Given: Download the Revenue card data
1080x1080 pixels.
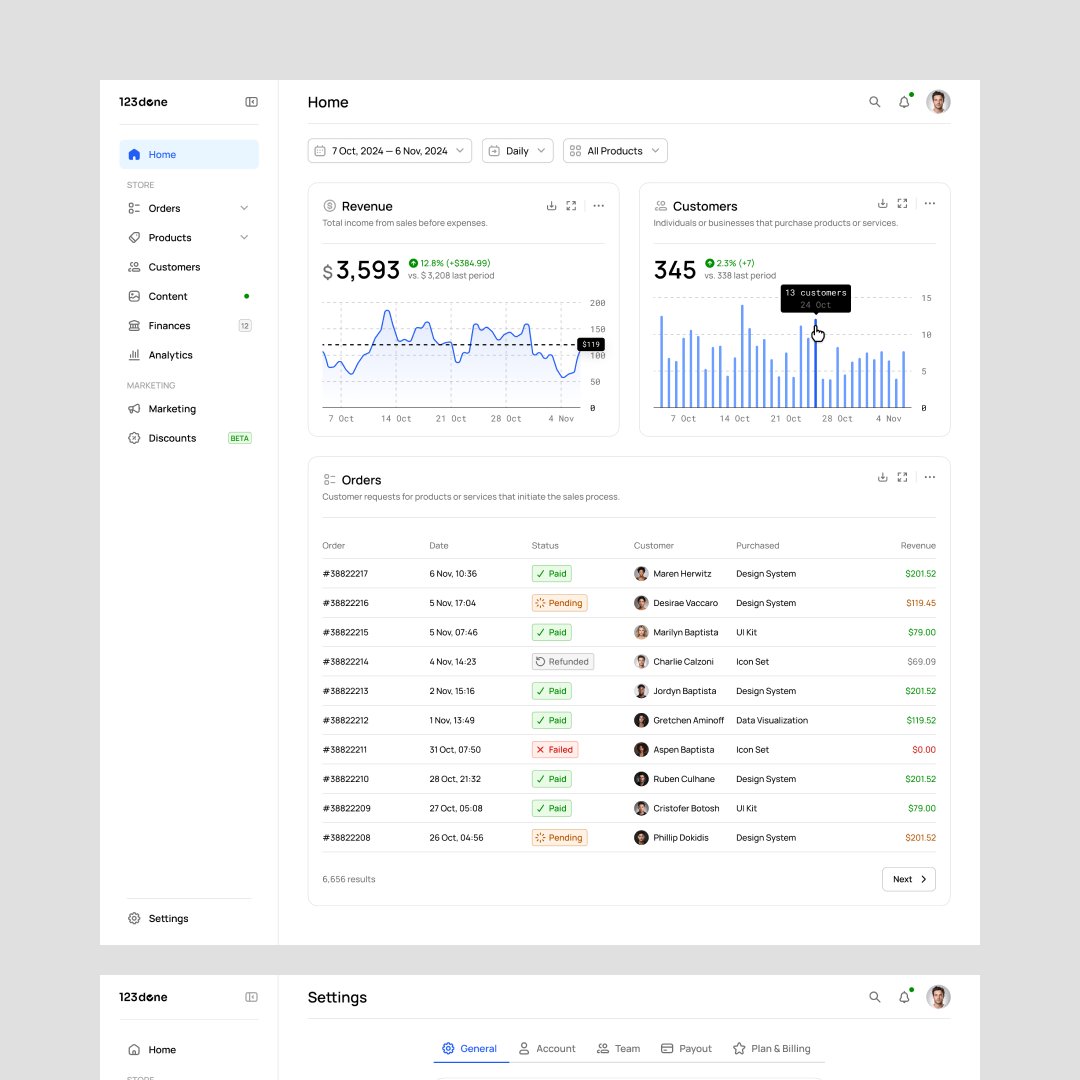Looking at the screenshot, I should 551,206.
